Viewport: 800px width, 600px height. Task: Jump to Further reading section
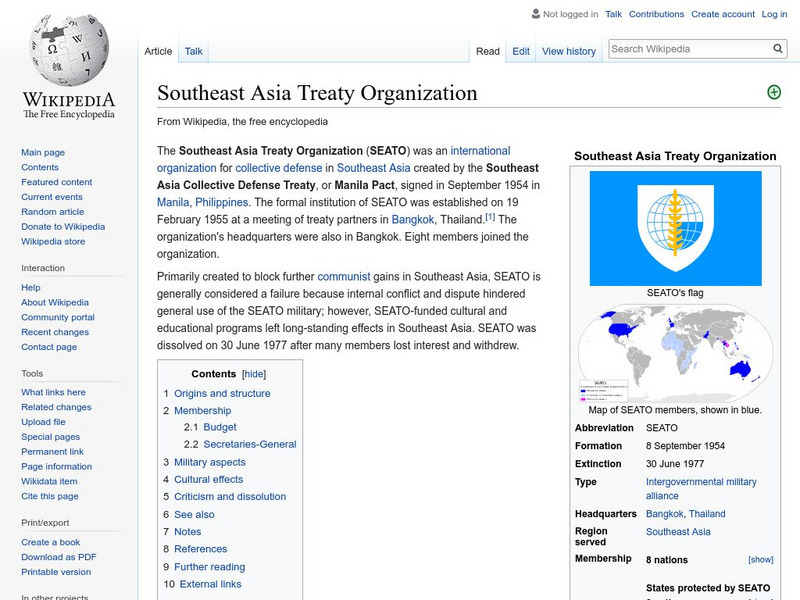pos(209,567)
